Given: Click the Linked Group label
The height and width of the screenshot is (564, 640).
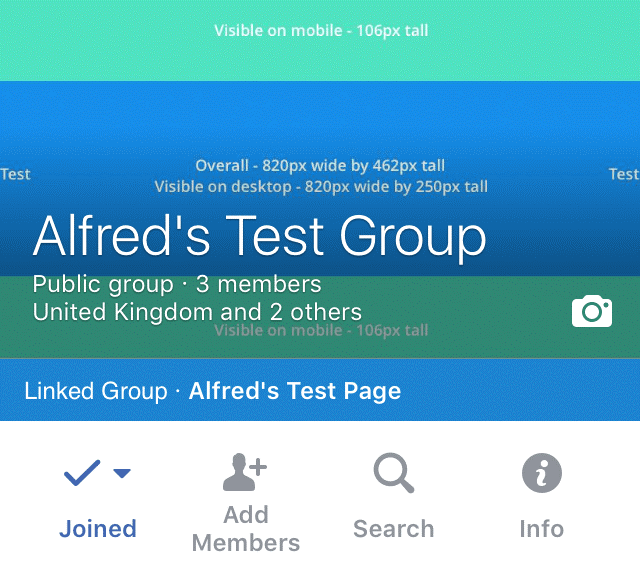Looking at the screenshot, I should tap(96, 391).
